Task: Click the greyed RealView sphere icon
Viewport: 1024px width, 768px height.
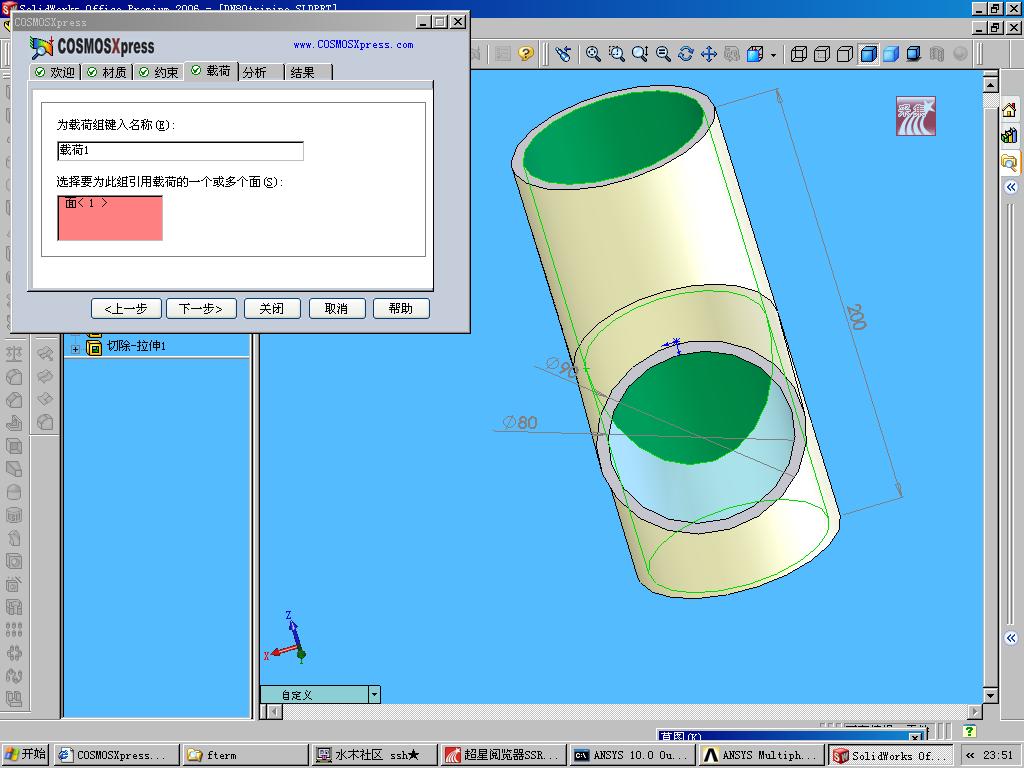Action: pos(960,54)
